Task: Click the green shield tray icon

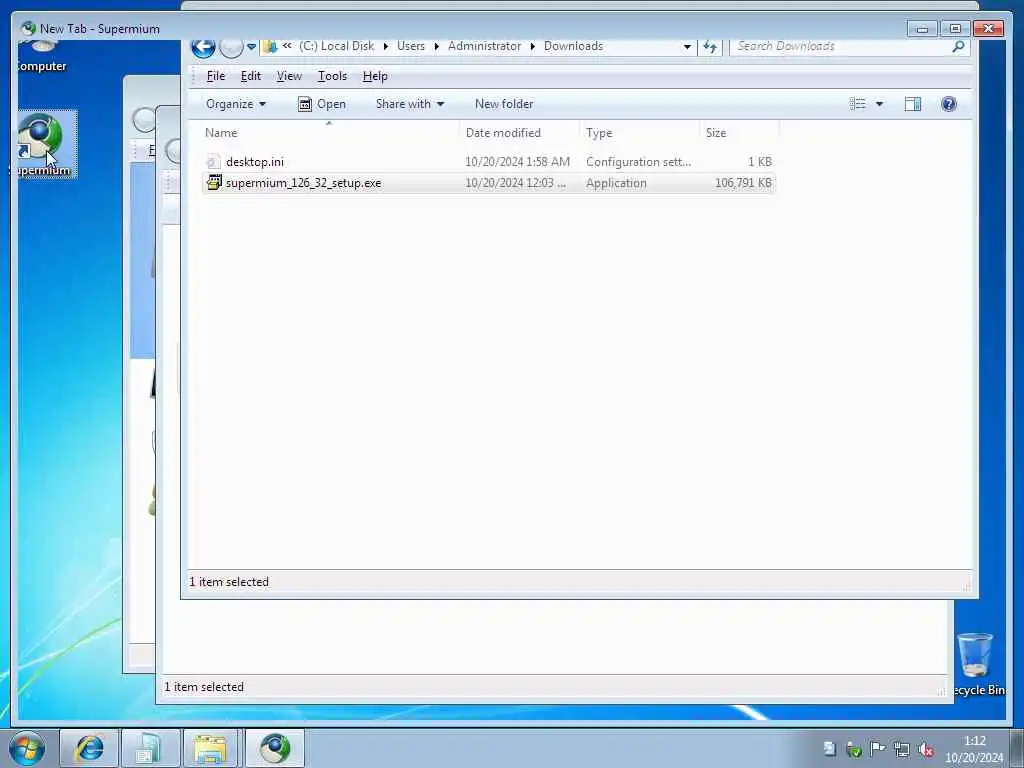Action: point(854,750)
